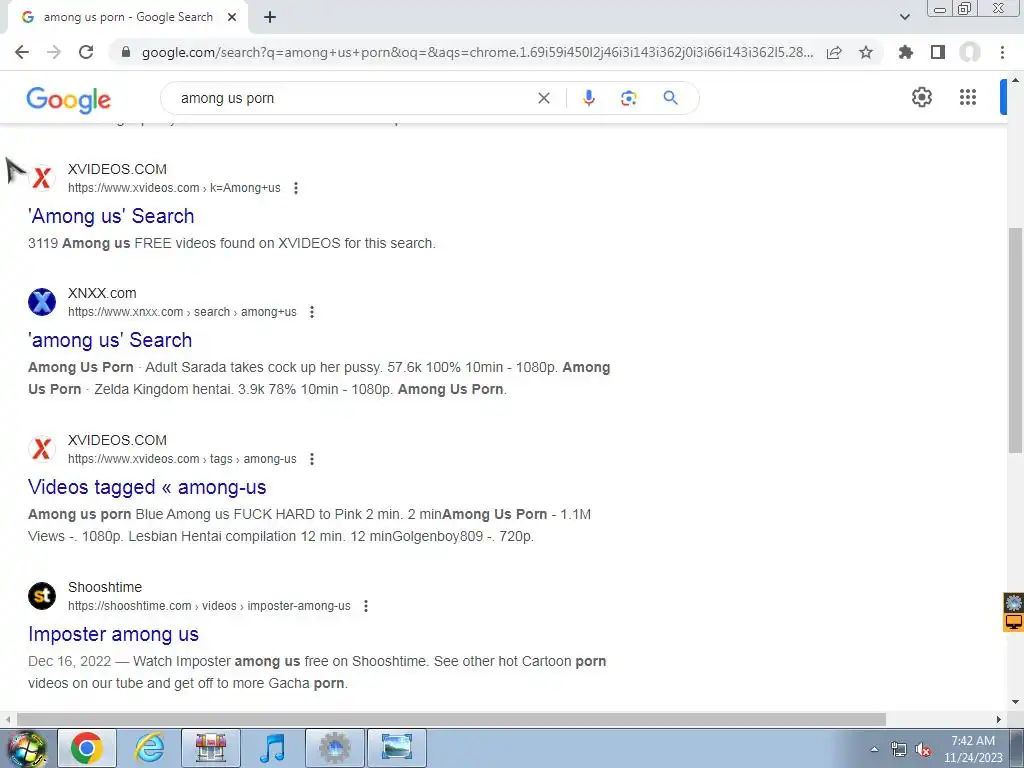
Task: Open the Google apps grid
Action: click(x=968, y=97)
